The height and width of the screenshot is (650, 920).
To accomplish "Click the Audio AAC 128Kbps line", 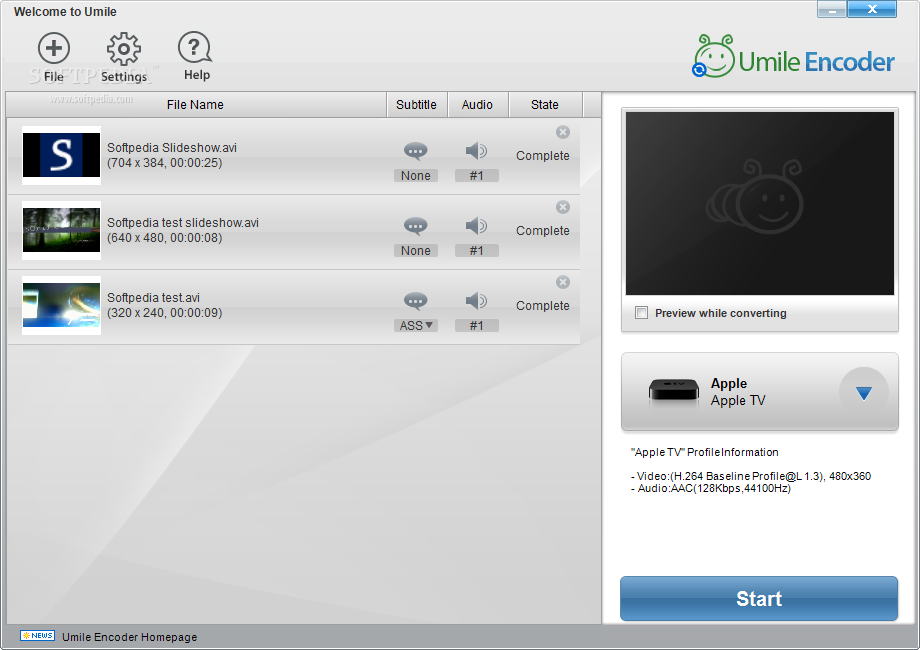I will (711, 488).
